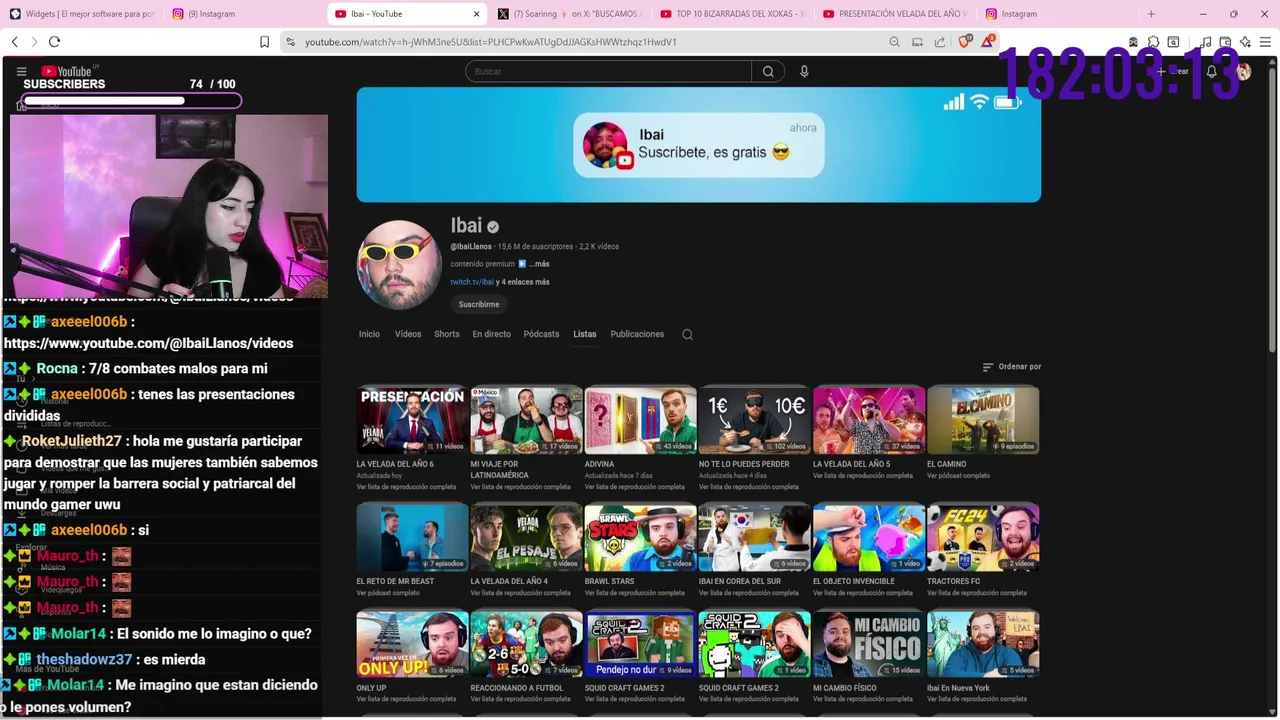Open EL RETO DE MR BEAST thumbnail

click(x=412, y=537)
